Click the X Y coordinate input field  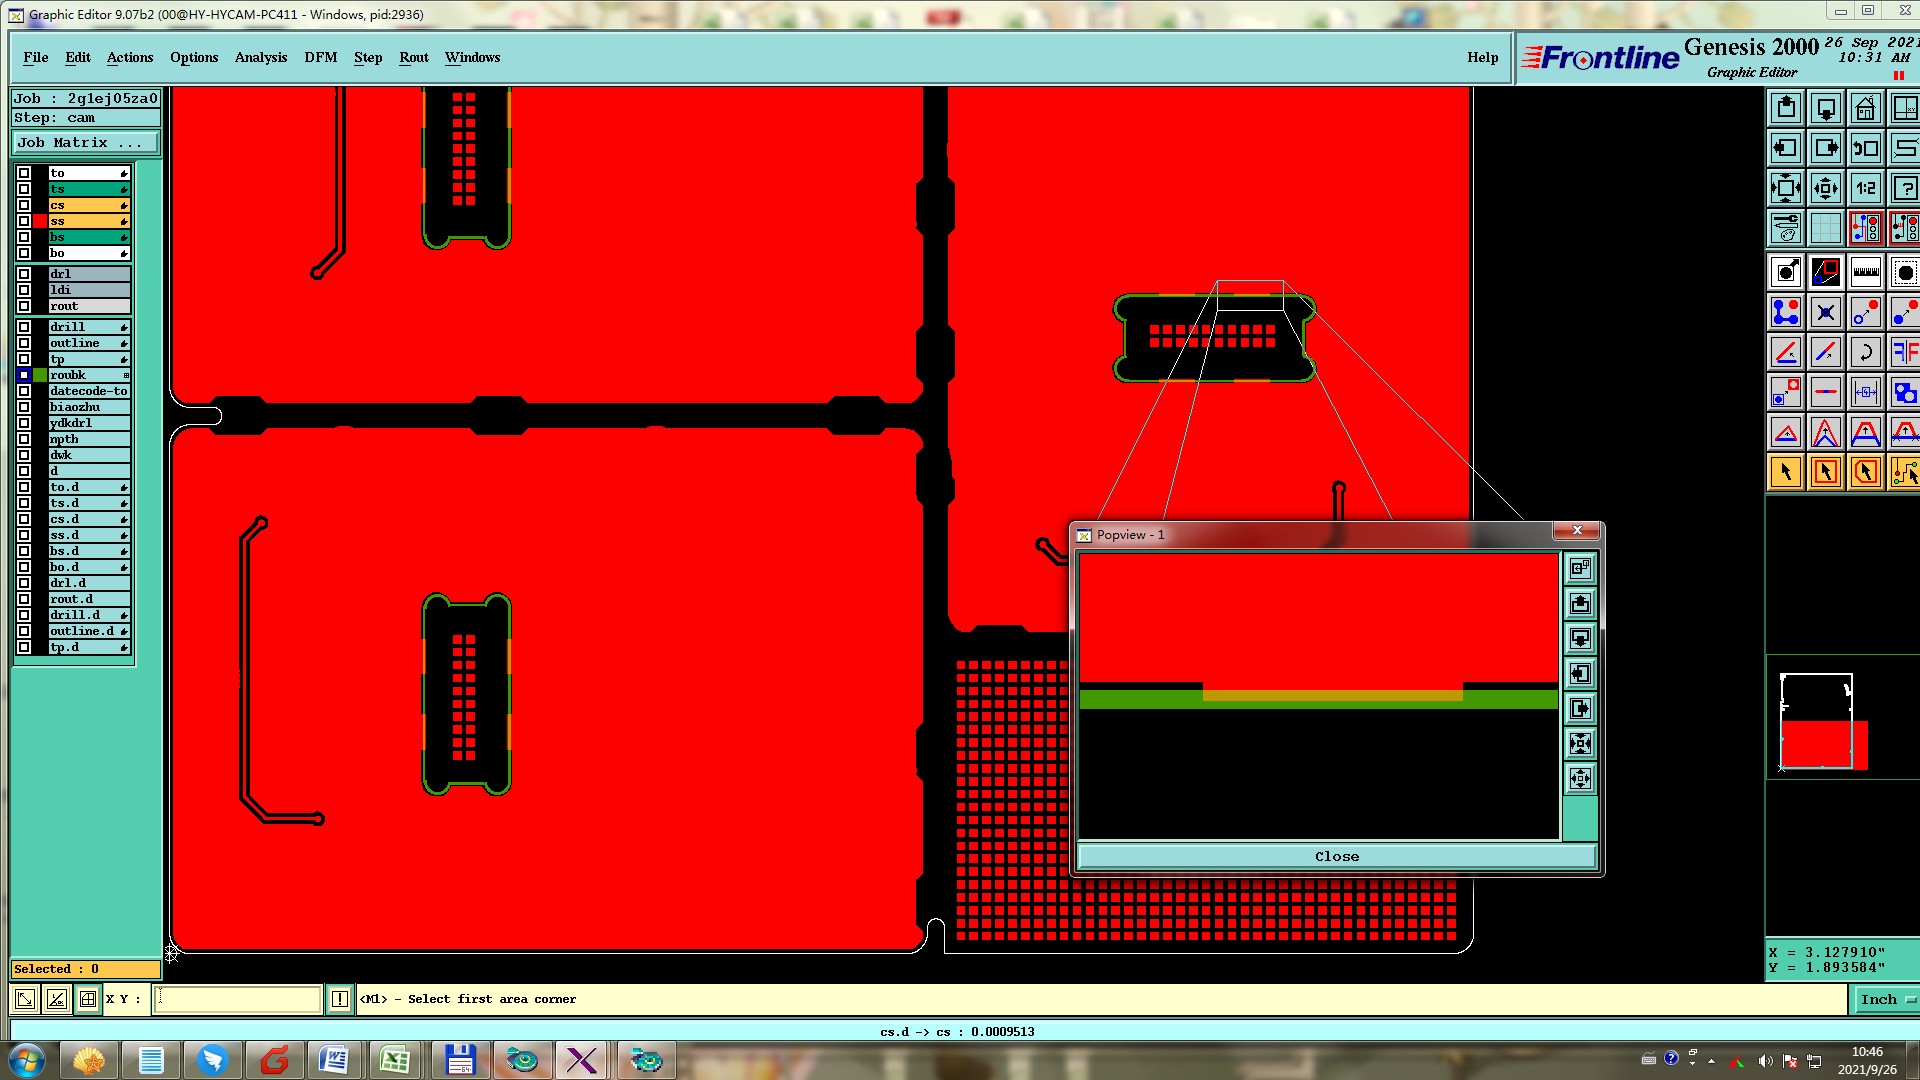coord(237,999)
